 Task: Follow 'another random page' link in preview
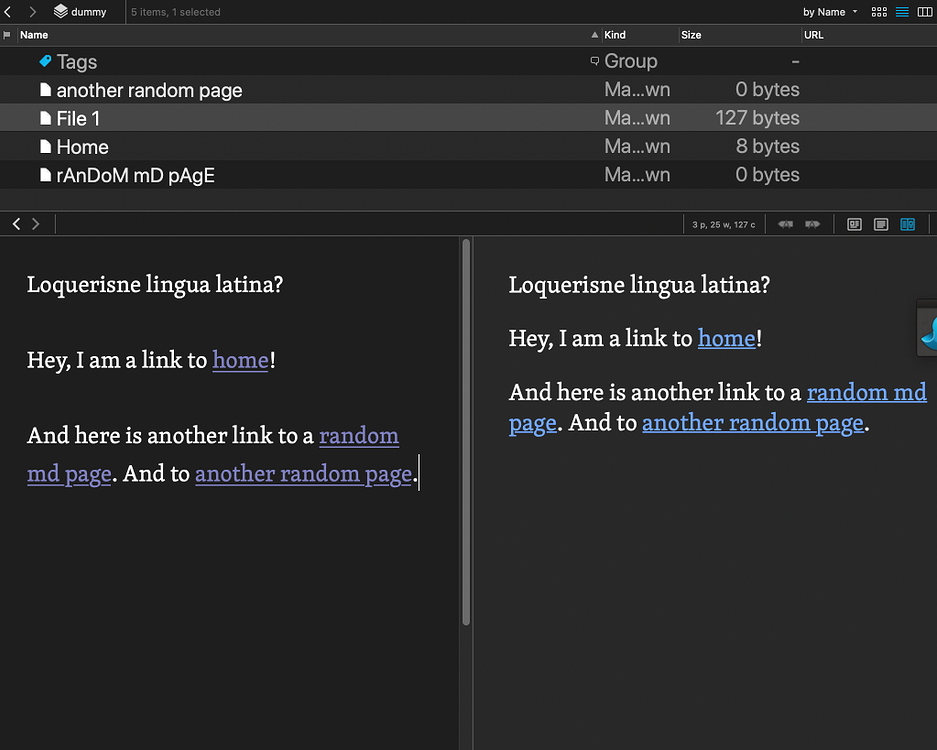[x=752, y=423]
